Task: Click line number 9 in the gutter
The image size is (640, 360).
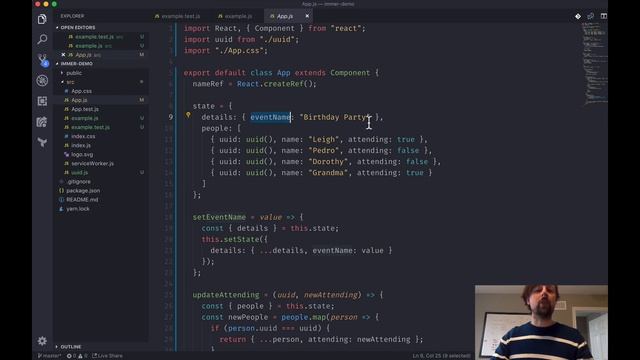Action: 171,117
